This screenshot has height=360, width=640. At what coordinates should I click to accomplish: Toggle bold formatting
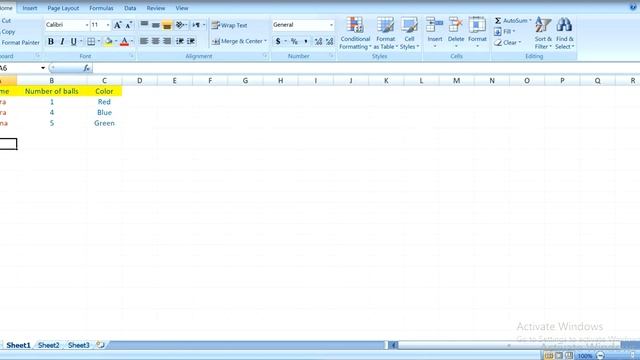51,41
